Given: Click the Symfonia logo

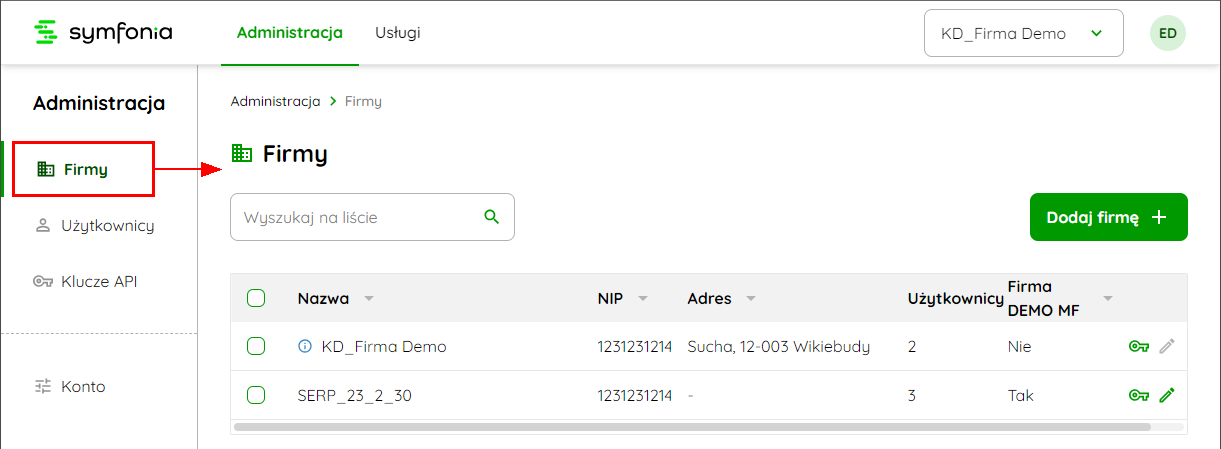Looking at the screenshot, I should click(103, 33).
